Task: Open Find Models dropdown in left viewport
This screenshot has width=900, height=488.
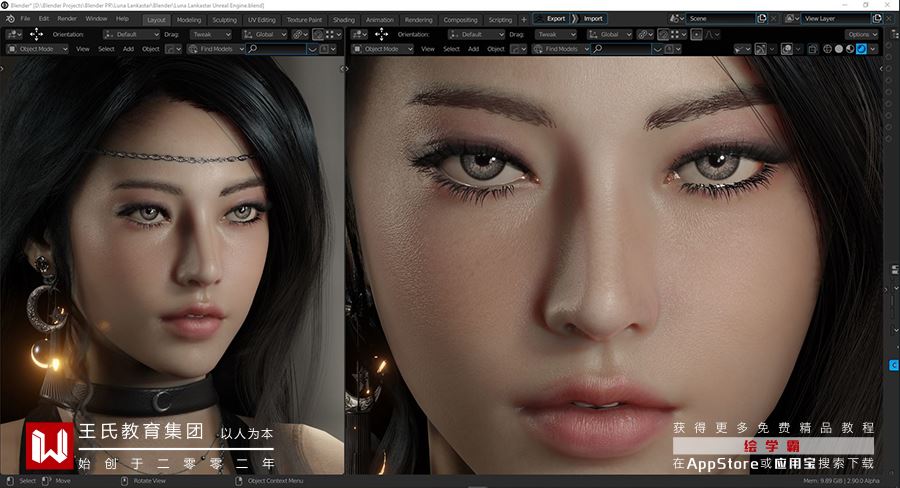Action: point(216,49)
